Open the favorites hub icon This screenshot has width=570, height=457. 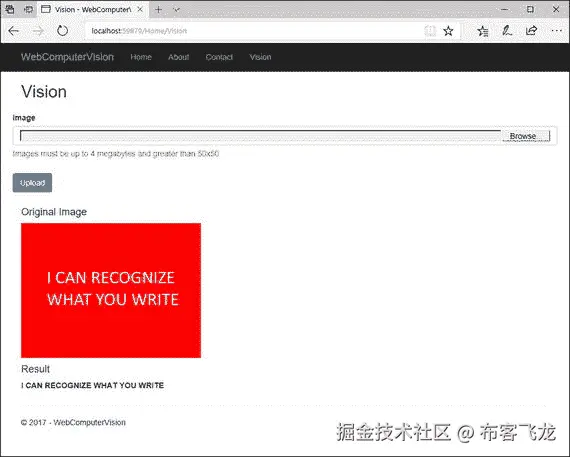[x=483, y=31]
